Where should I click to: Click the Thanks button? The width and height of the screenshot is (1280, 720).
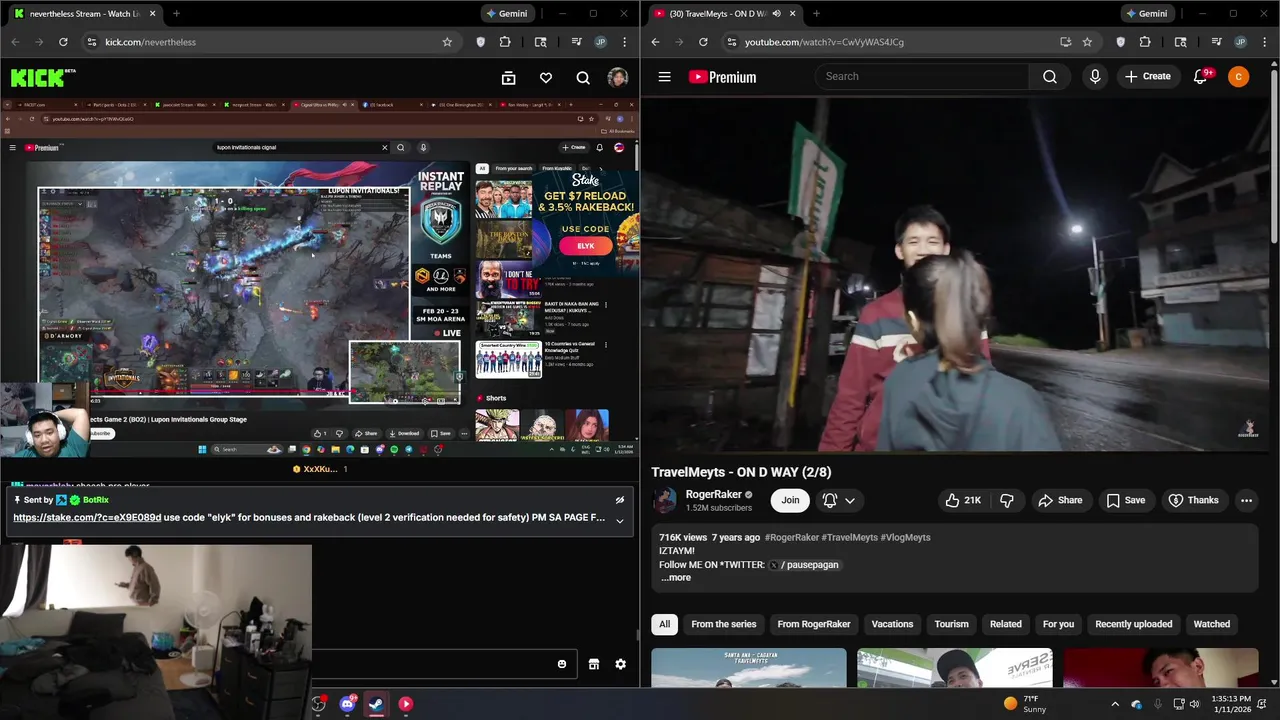(x=1194, y=500)
